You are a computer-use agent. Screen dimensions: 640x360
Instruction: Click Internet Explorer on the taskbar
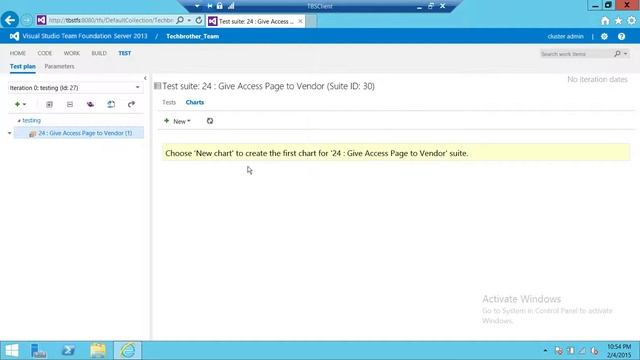tap(128, 350)
